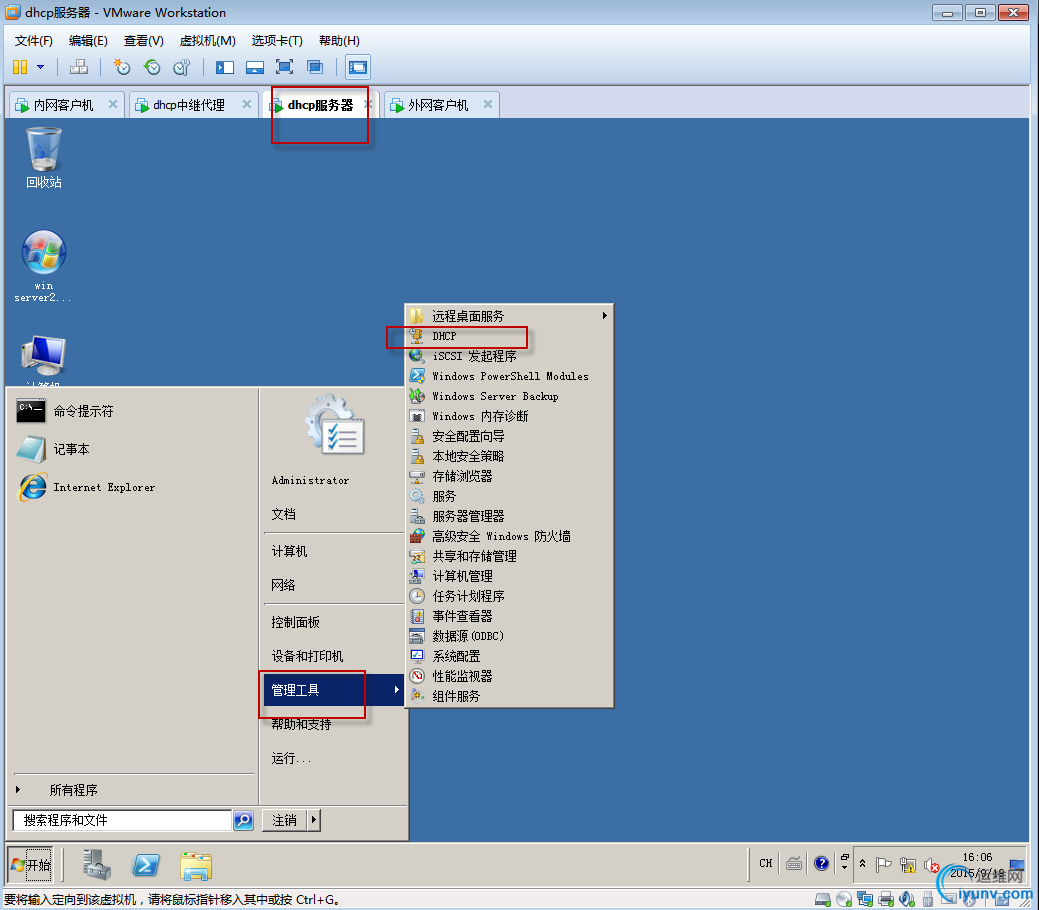Click the win server2... desktop icon
This screenshot has height=910, width=1039.
[x=43, y=266]
